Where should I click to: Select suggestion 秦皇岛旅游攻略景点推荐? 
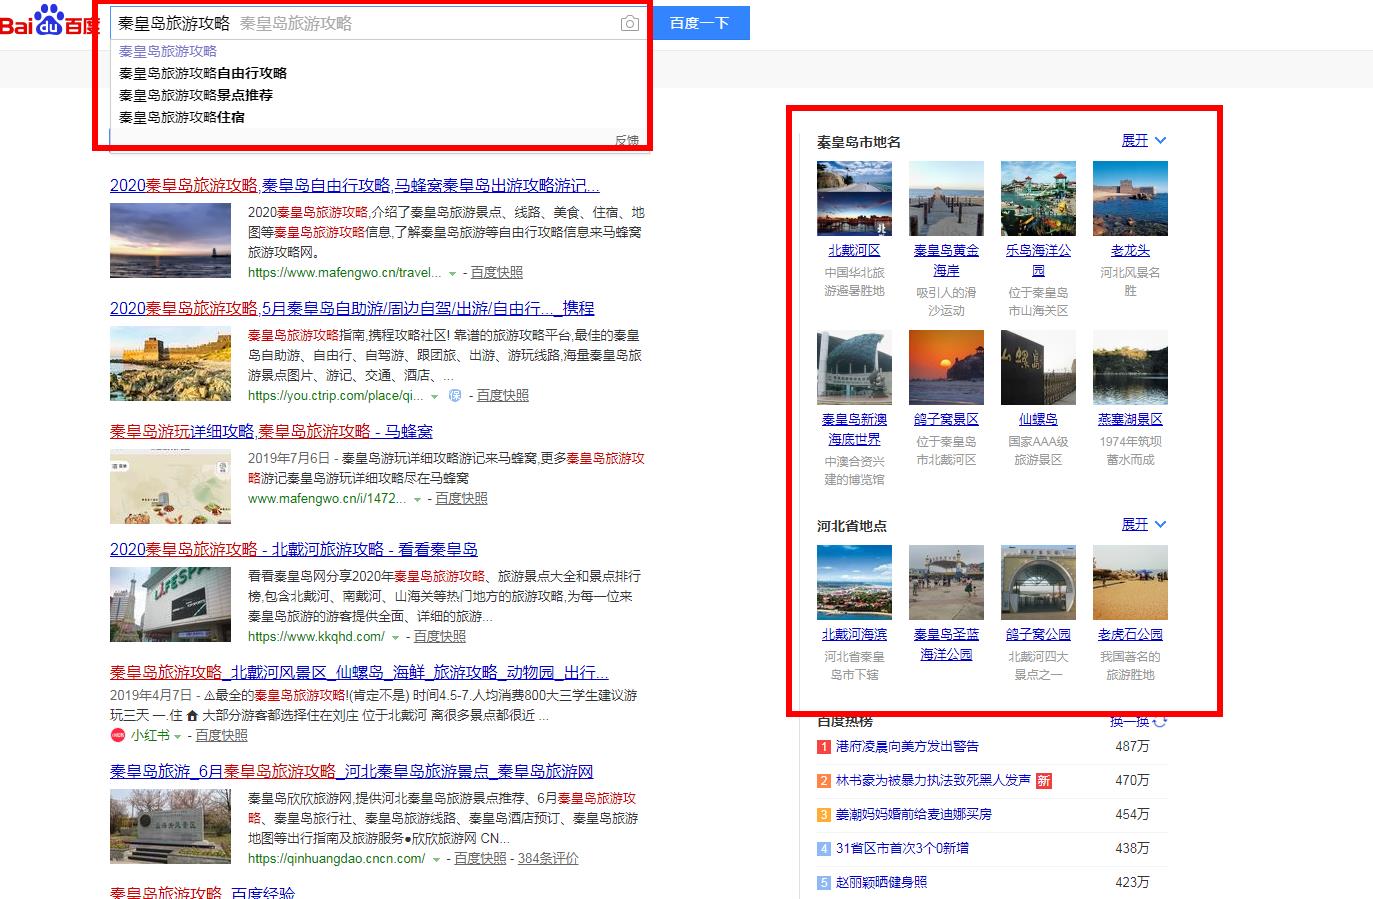tap(196, 95)
